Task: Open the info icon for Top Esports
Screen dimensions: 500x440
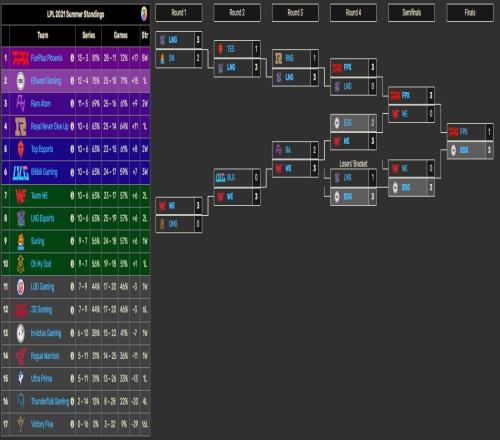Action: tap(72, 149)
